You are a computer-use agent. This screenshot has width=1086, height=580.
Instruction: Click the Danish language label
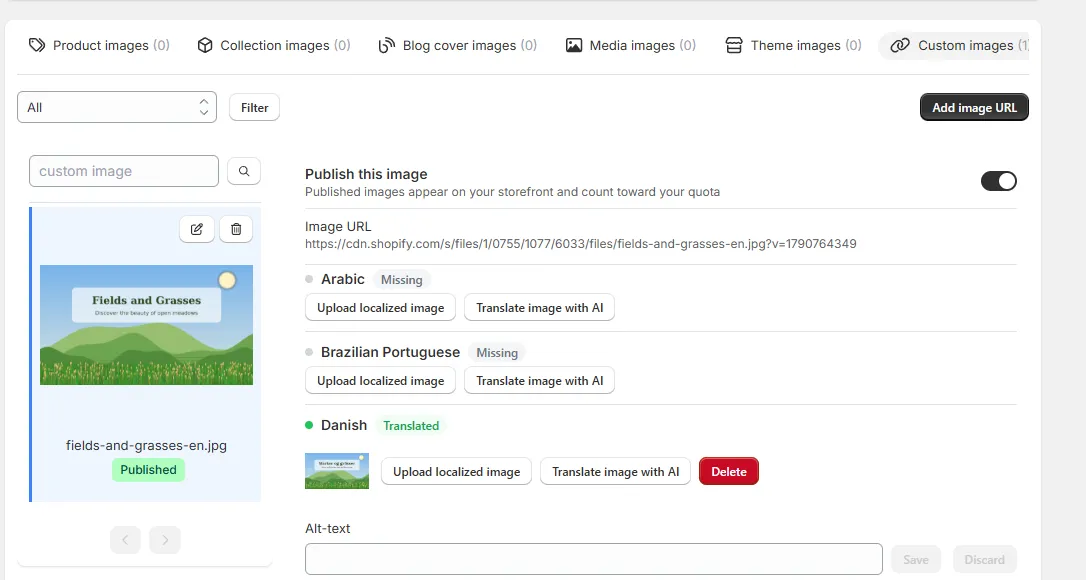click(x=344, y=425)
